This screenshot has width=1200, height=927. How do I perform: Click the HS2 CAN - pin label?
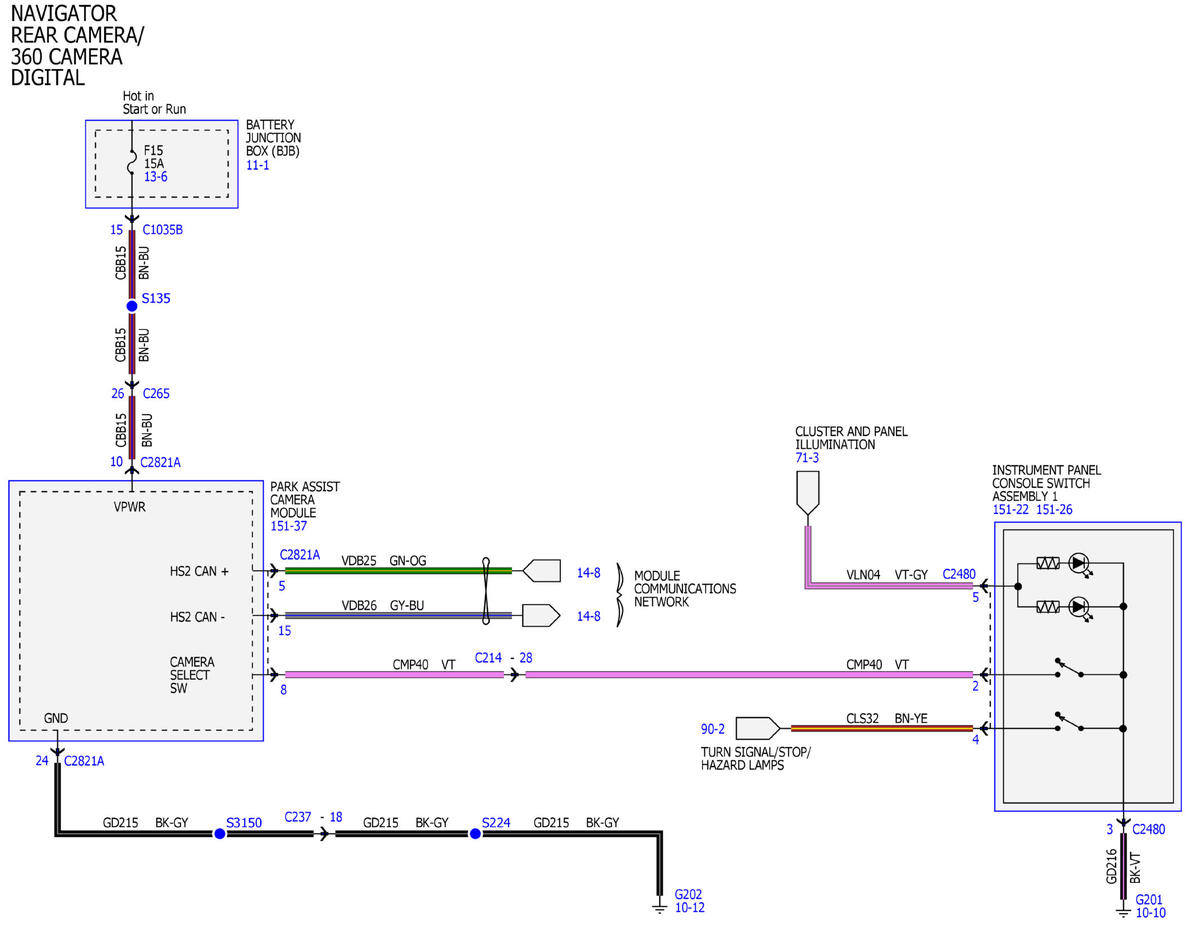[197, 617]
